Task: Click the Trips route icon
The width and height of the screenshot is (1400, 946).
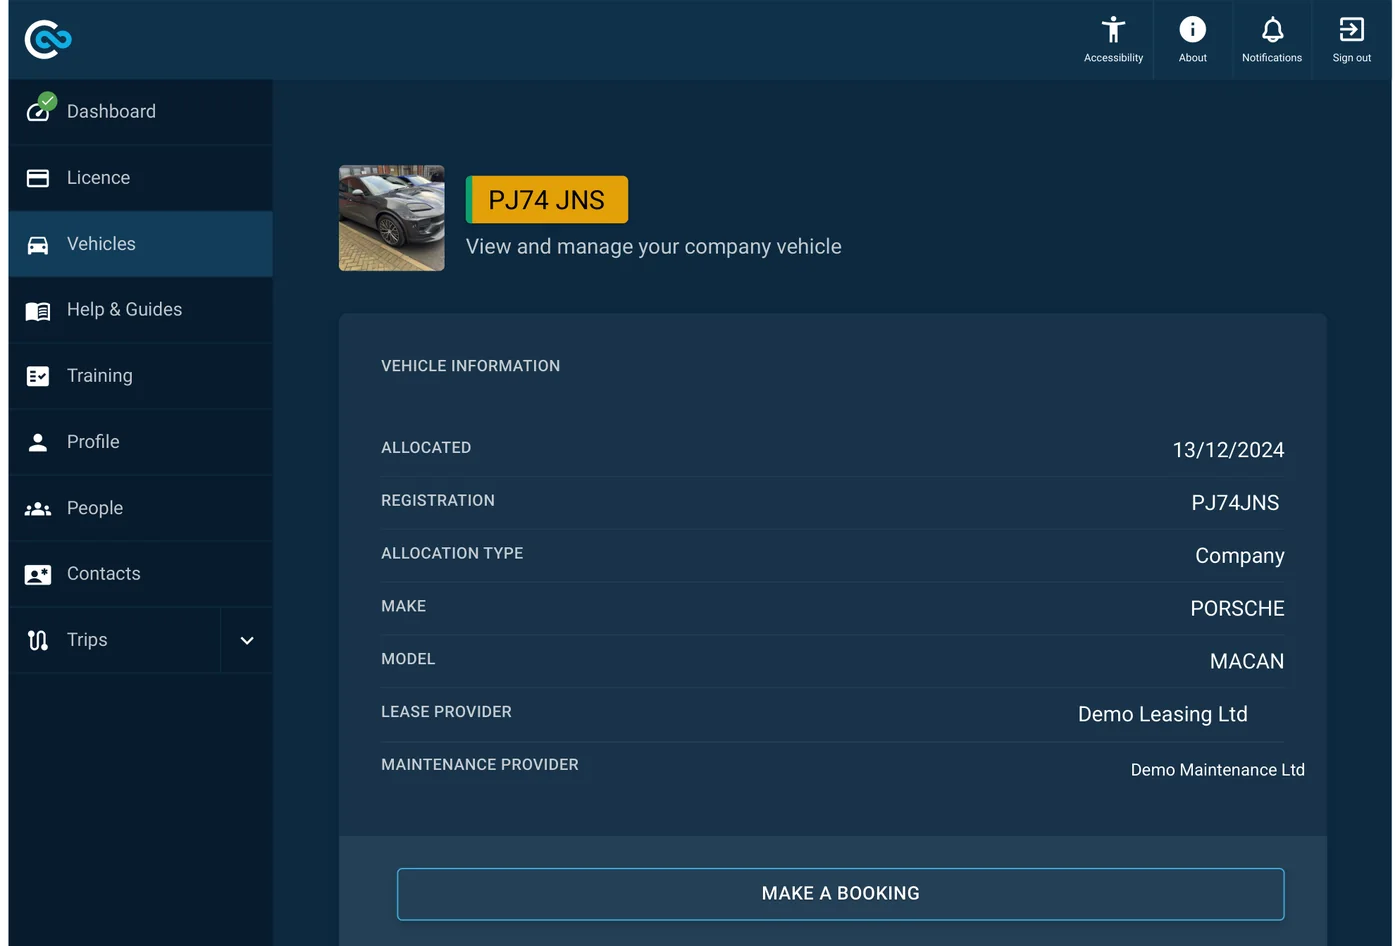Action: pos(38,640)
